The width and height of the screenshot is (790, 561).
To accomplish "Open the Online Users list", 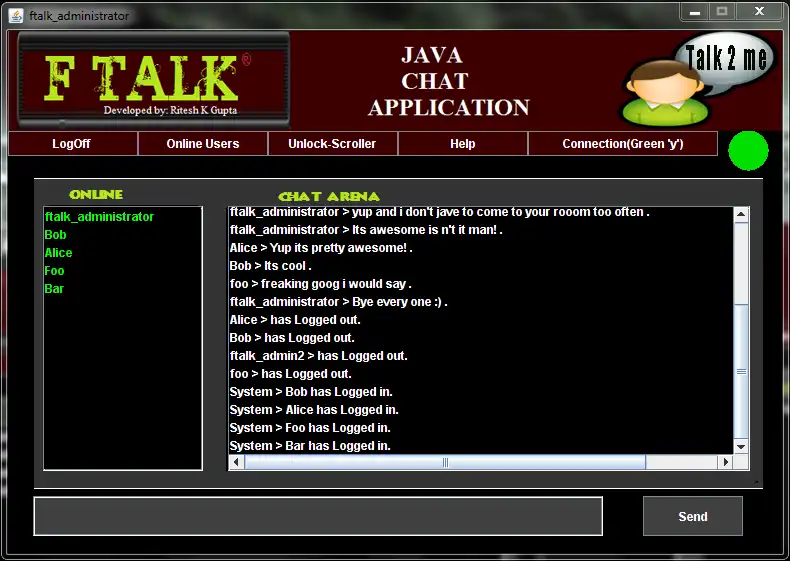I will click(x=203, y=144).
